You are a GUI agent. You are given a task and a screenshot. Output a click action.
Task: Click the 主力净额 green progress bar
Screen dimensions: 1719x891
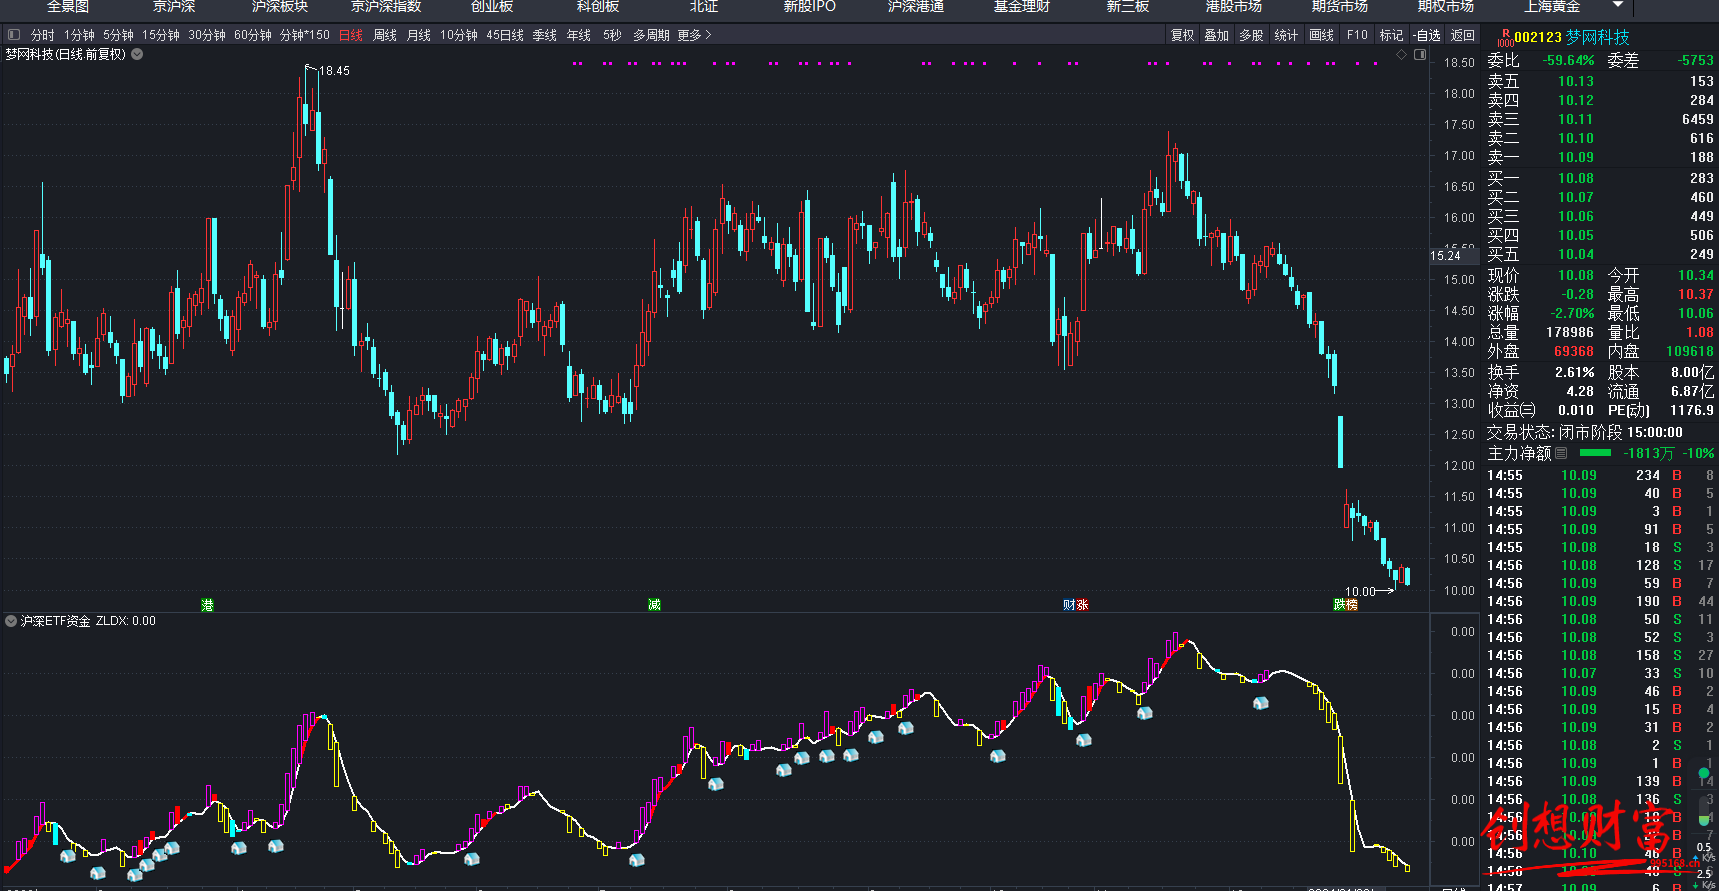click(1595, 453)
